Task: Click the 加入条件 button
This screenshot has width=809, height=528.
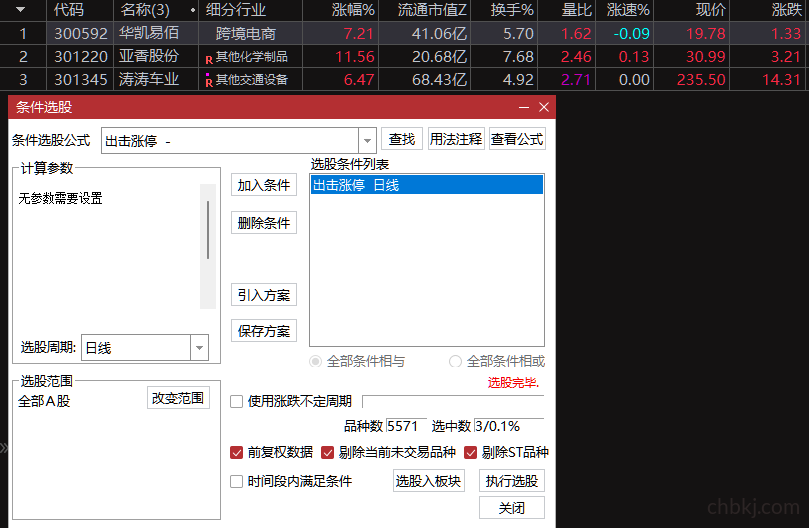Action: pyautogui.click(x=264, y=185)
